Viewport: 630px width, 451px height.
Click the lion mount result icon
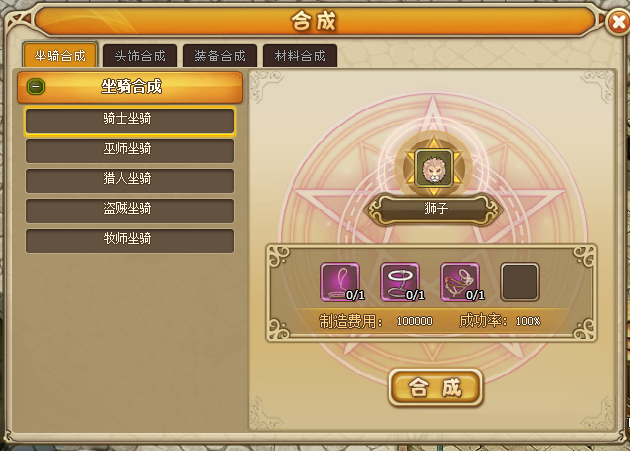(434, 168)
